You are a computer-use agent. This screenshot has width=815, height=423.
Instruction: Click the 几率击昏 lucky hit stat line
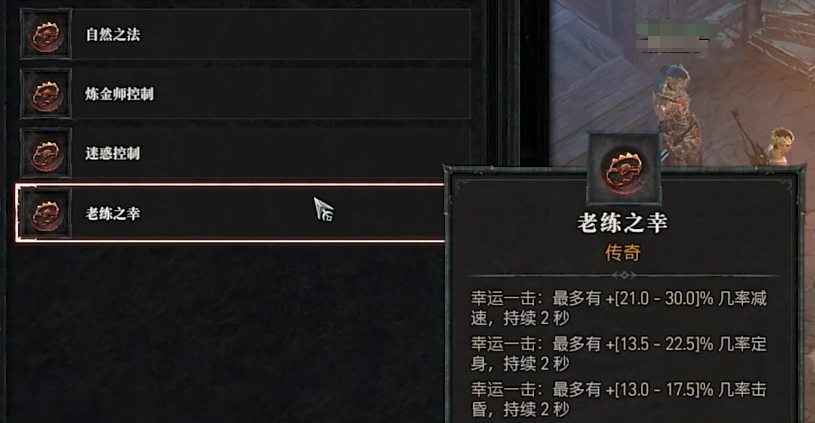tap(619, 399)
